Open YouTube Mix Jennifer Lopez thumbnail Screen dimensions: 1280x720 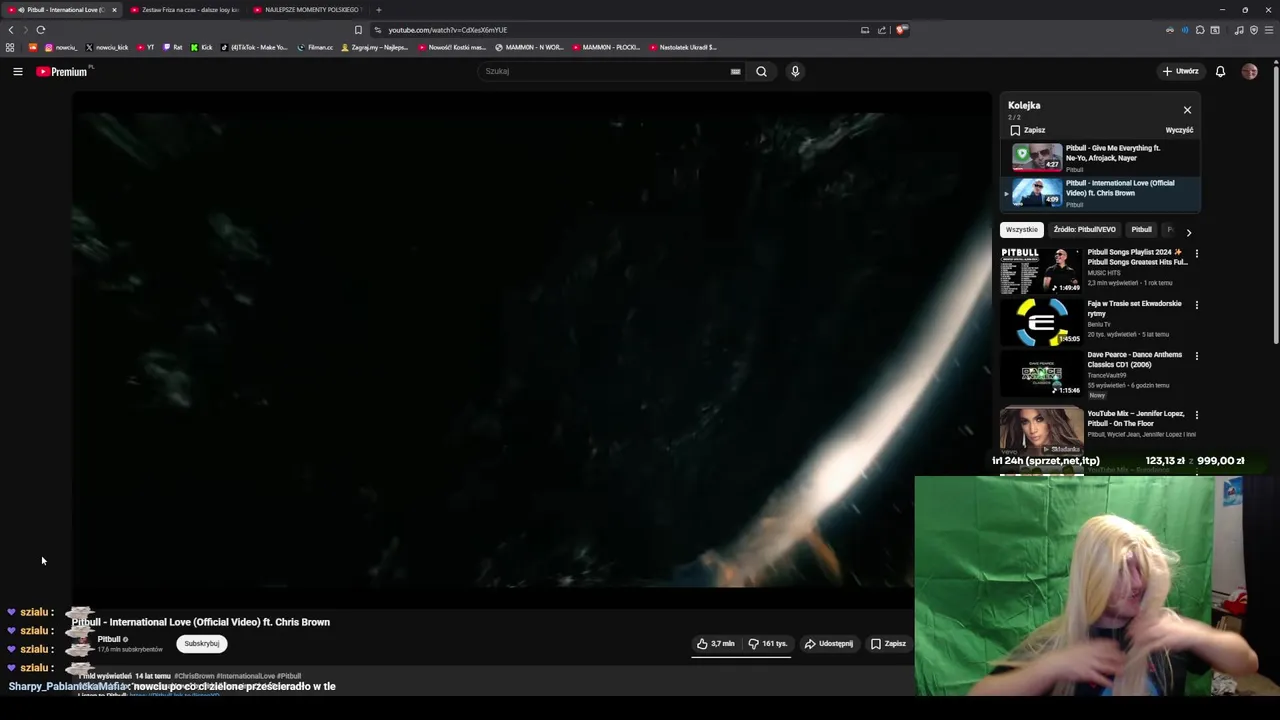[1041, 430]
